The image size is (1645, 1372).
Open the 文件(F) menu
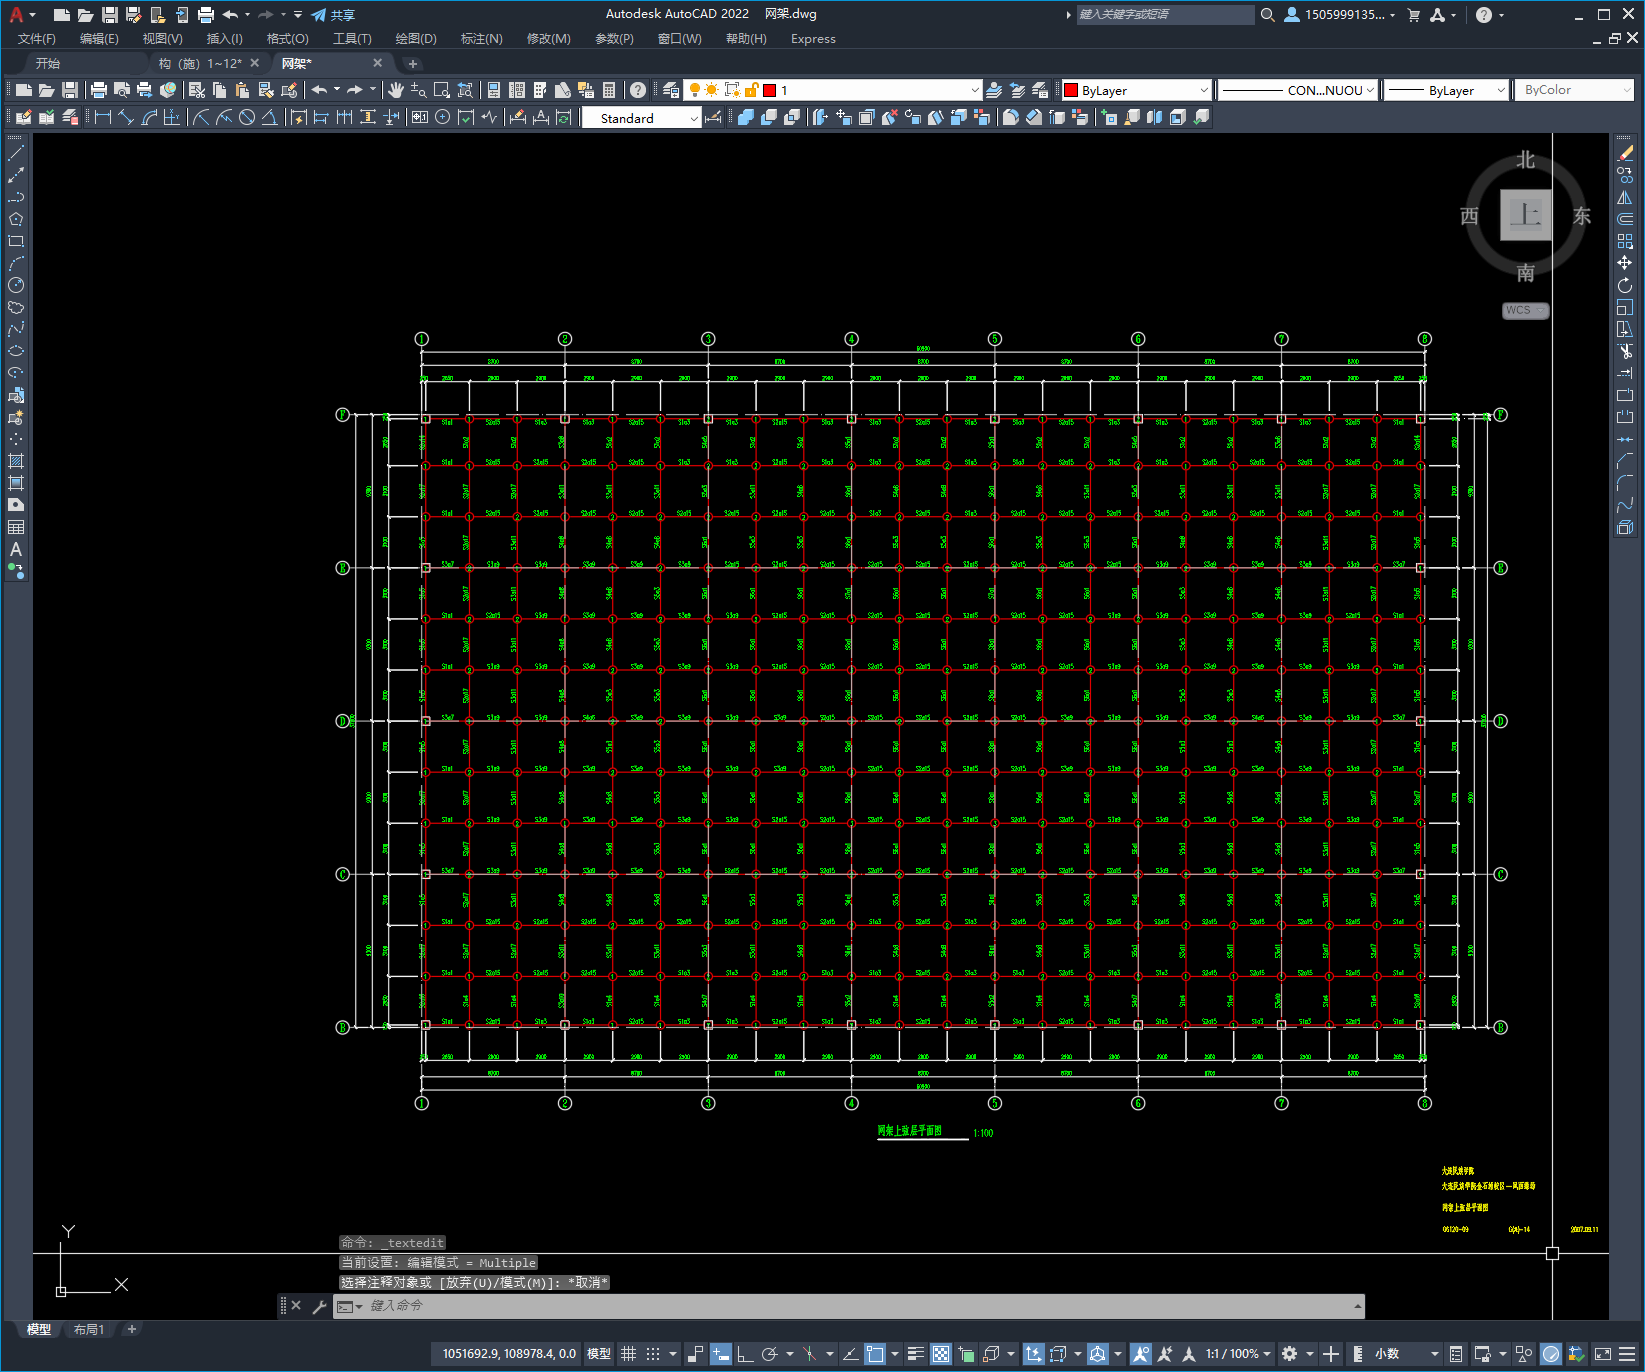37,39
